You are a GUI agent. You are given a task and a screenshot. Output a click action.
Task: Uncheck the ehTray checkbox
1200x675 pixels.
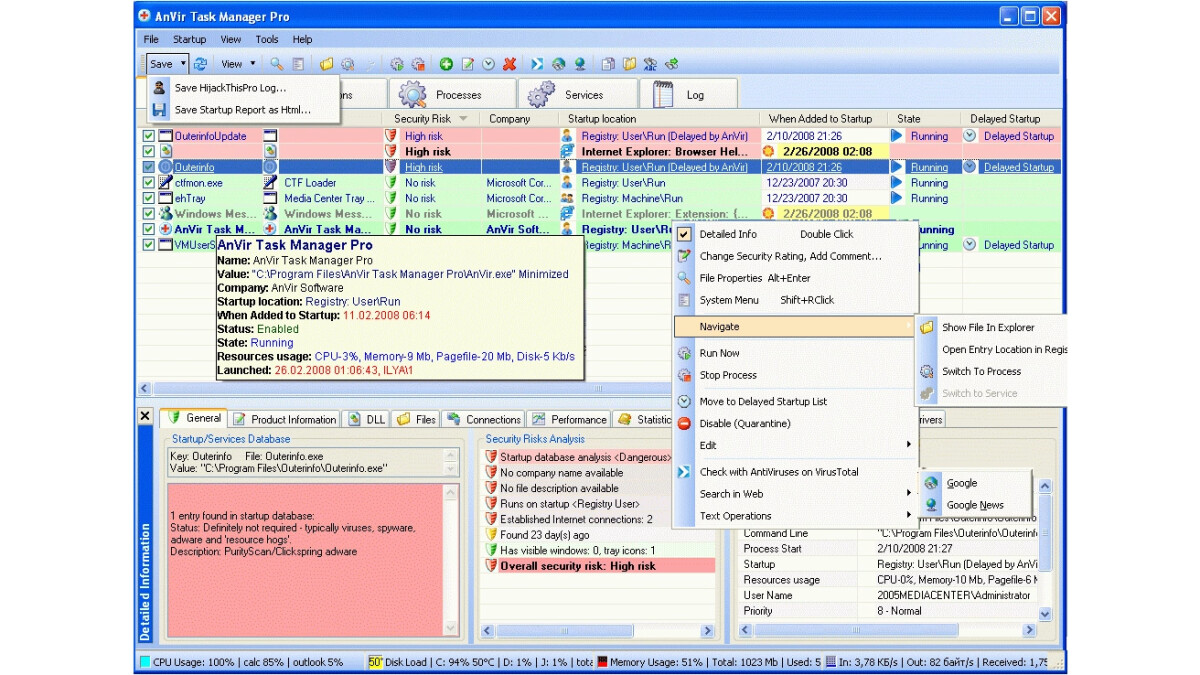point(149,198)
